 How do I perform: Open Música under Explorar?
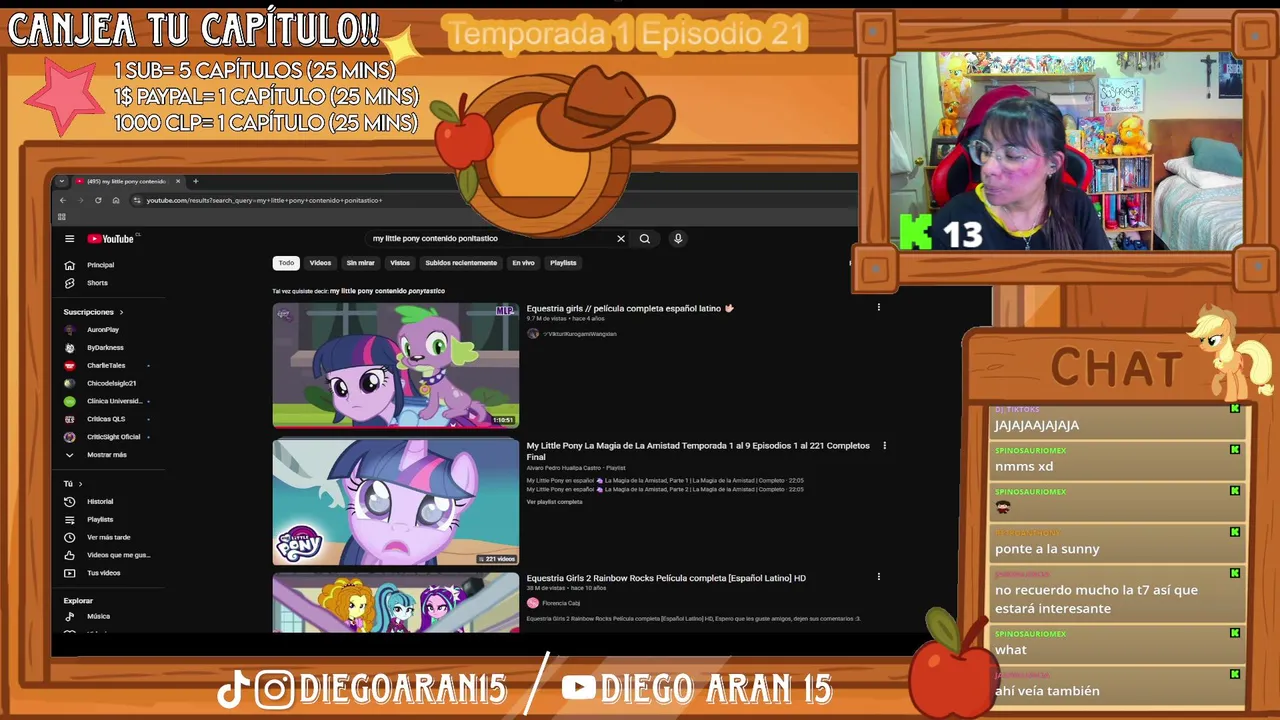(x=98, y=617)
